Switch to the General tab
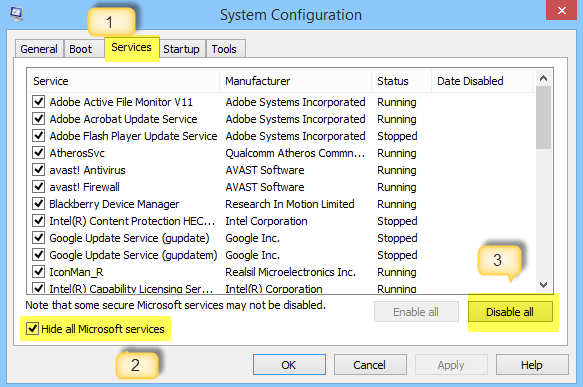Viewport: 583px width, 387px height. pyautogui.click(x=39, y=49)
